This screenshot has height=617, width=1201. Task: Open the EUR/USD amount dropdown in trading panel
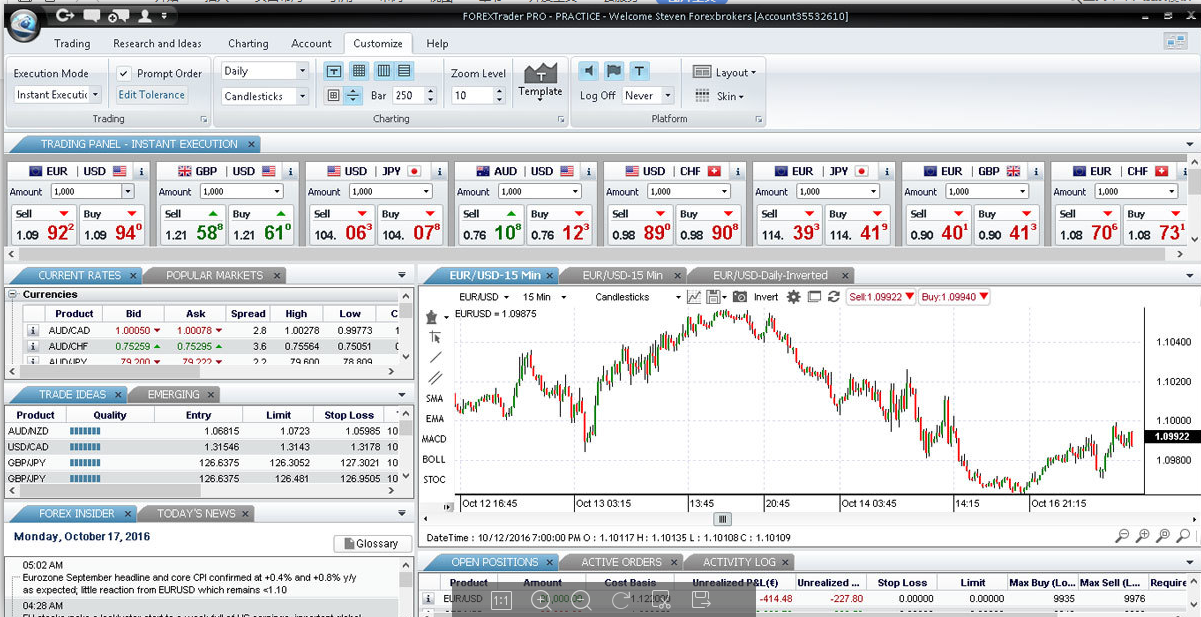pyautogui.click(x=127, y=191)
